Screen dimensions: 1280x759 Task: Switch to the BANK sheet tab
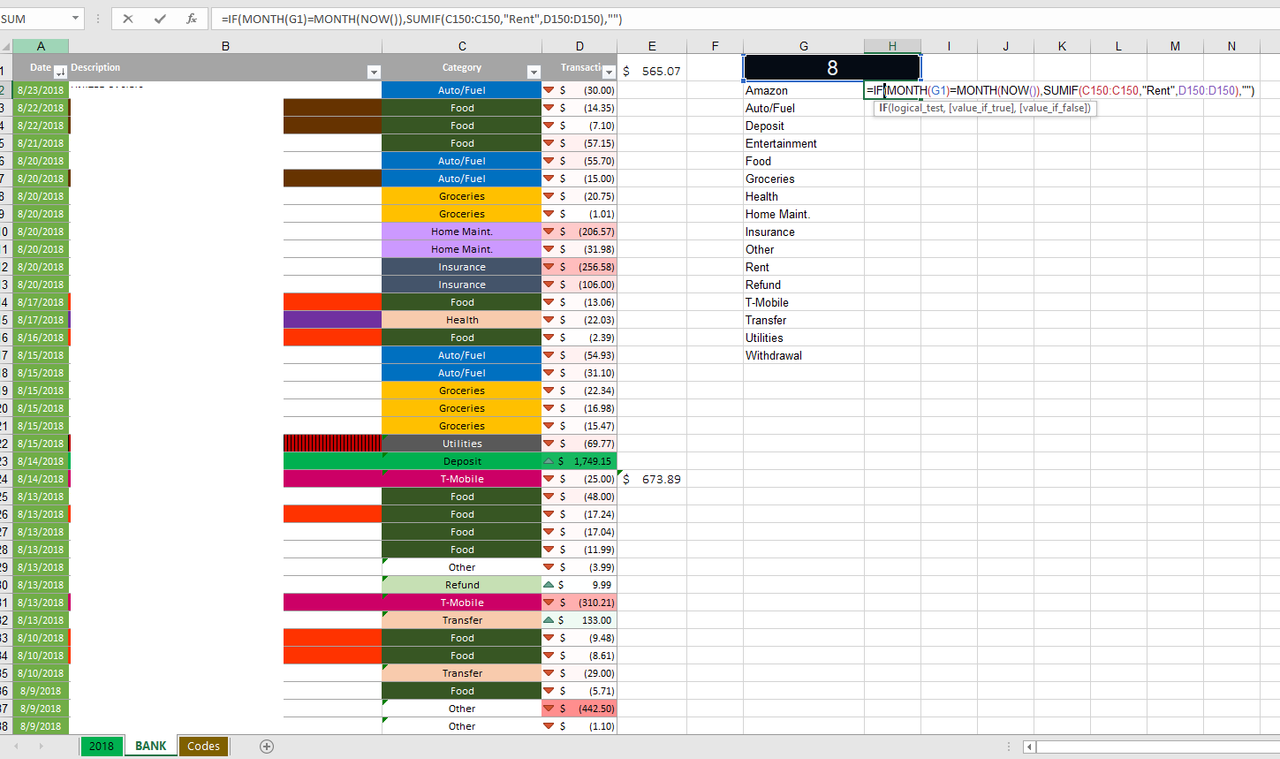point(151,746)
